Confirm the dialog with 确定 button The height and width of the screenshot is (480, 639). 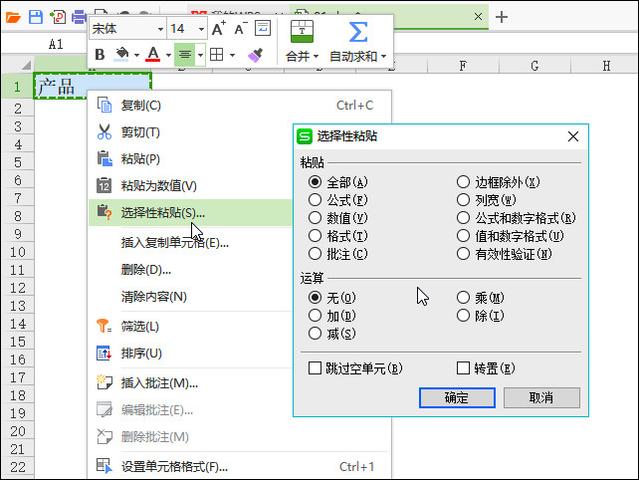point(457,397)
